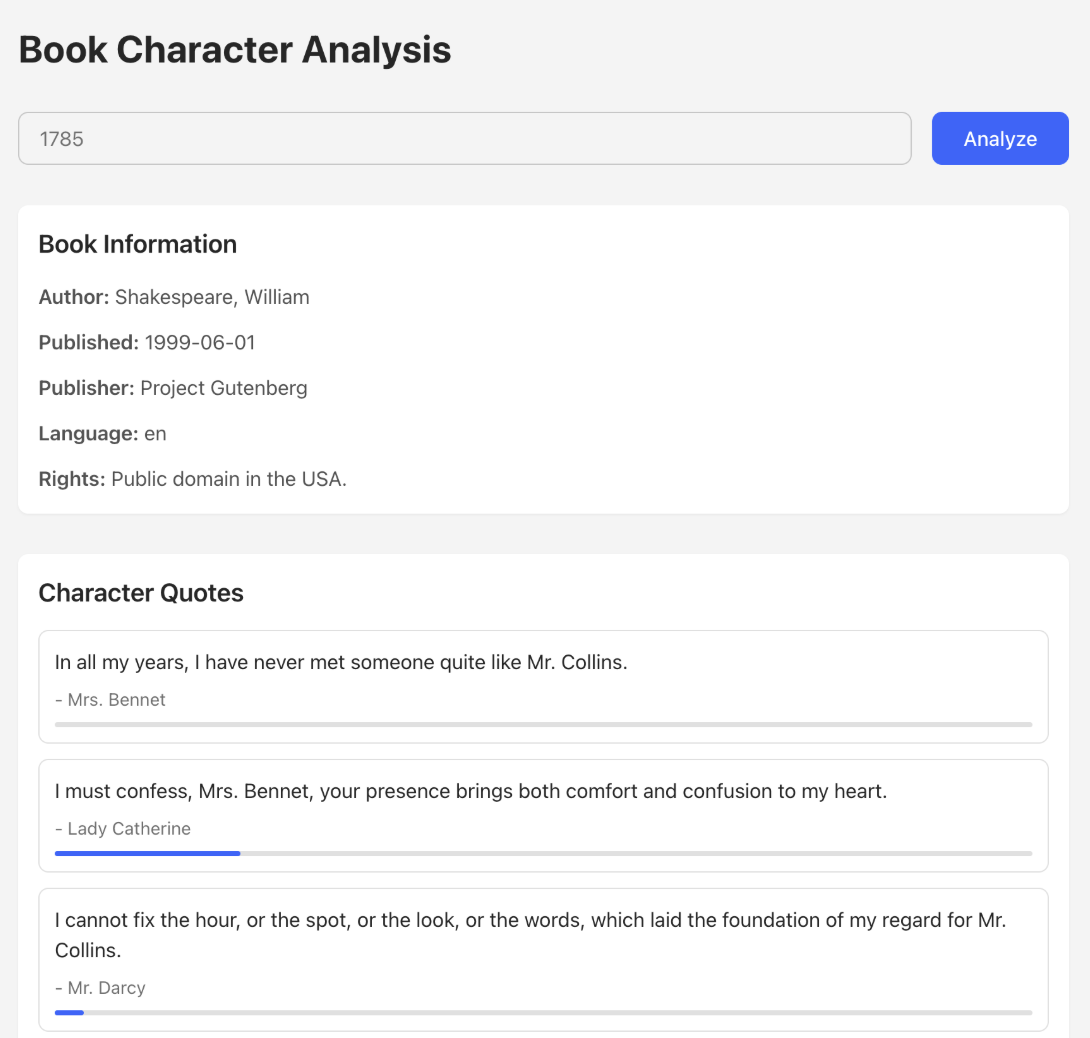This screenshot has width=1090, height=1038.
Task: Click the Mrs. Bennet attribution label
Action: 111,700
